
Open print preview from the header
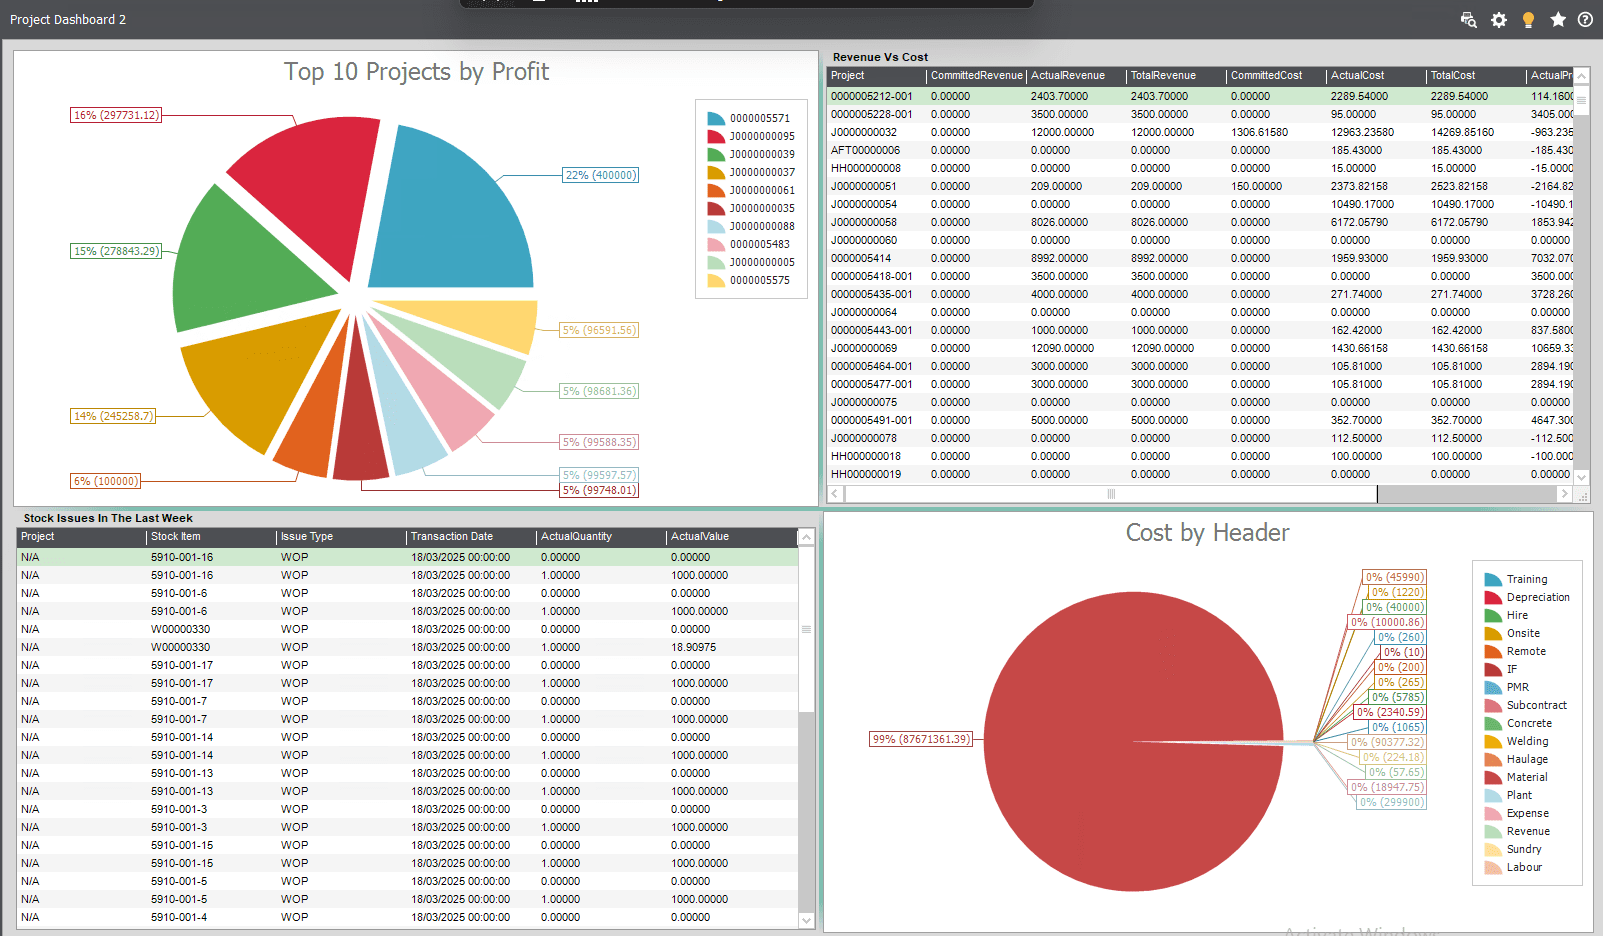coord(1468,20)
